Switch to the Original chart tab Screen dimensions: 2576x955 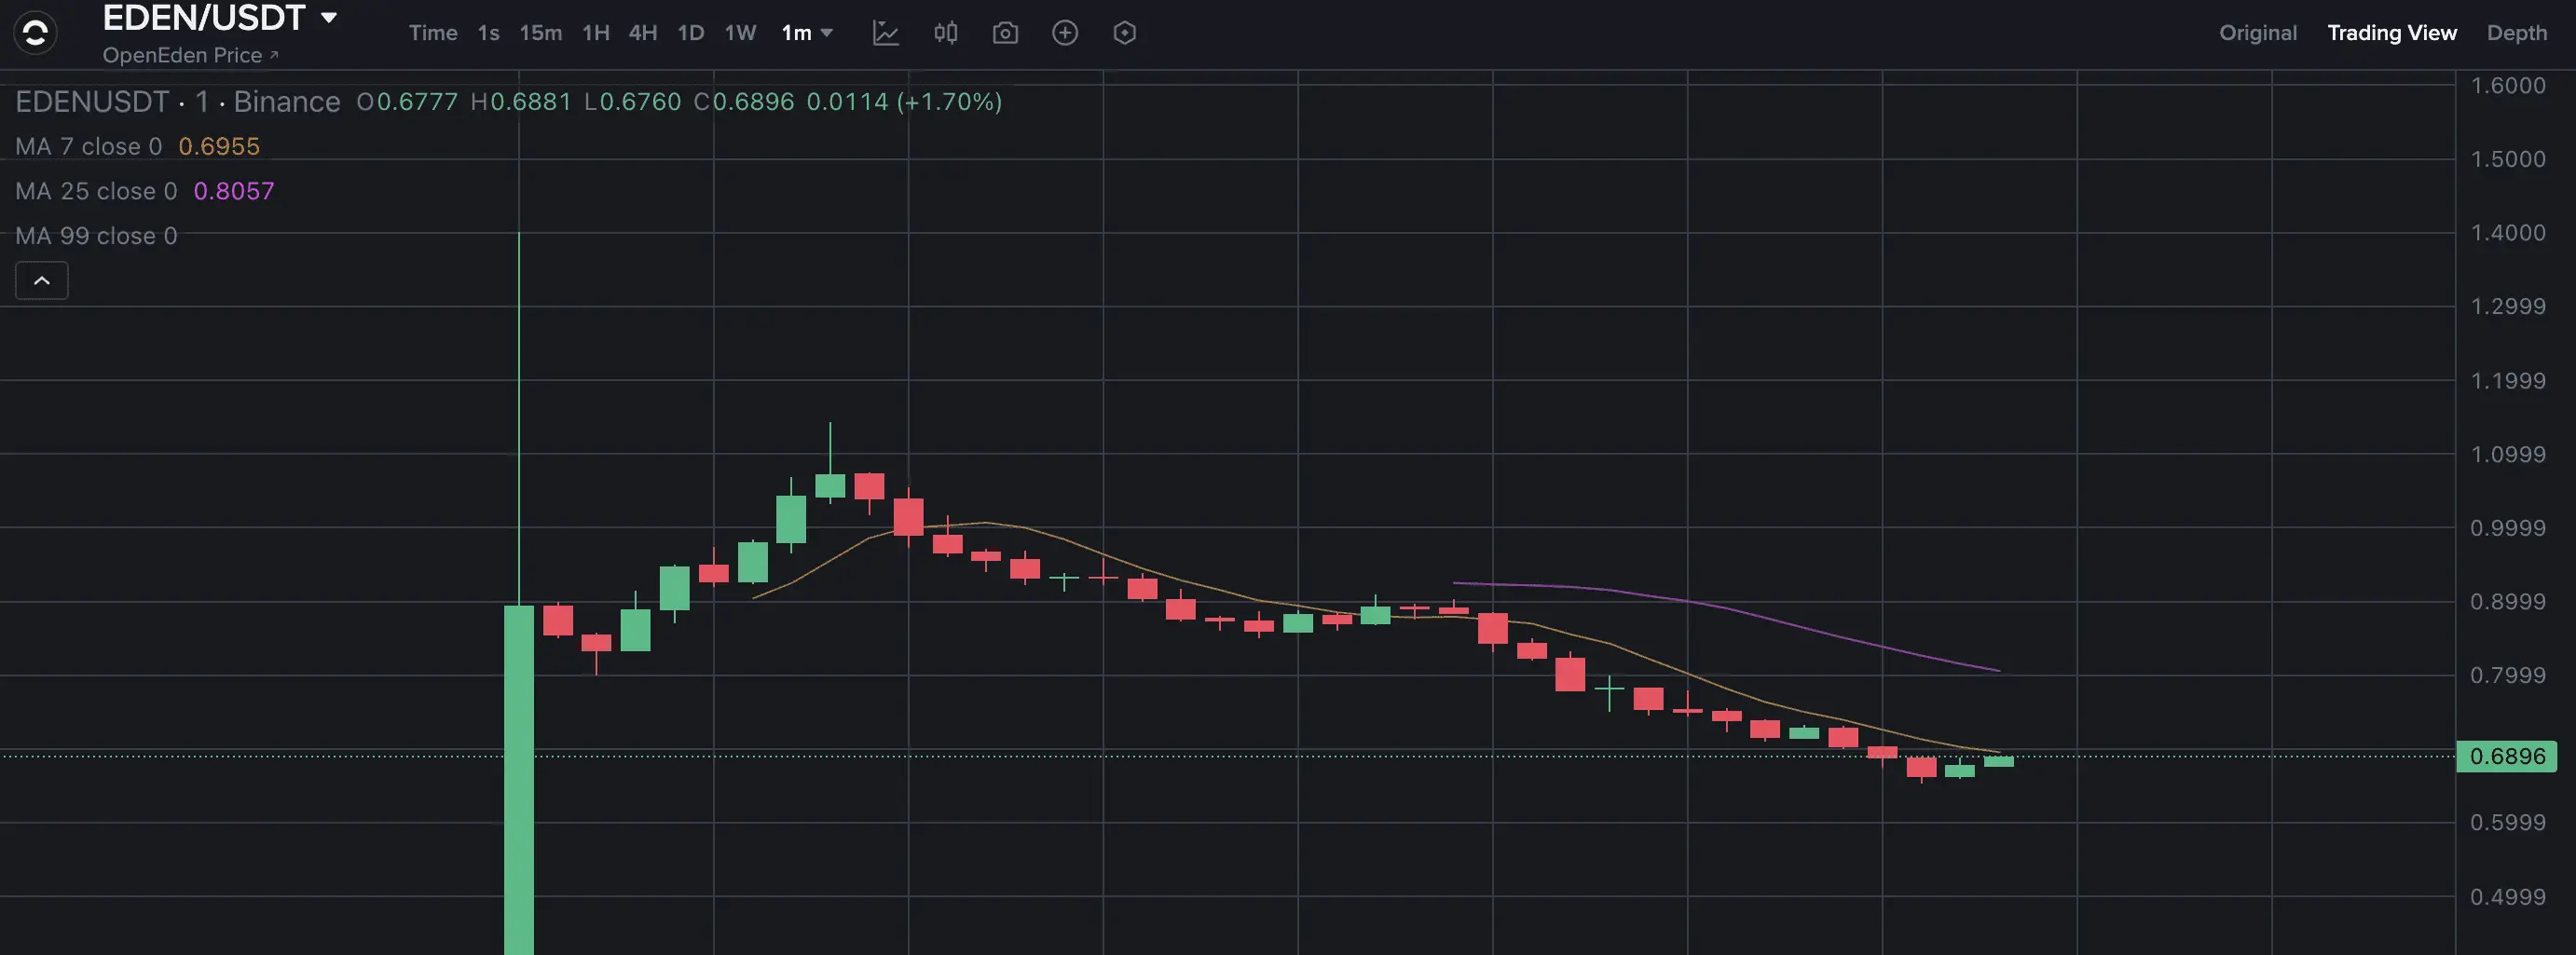point(2257,33)
